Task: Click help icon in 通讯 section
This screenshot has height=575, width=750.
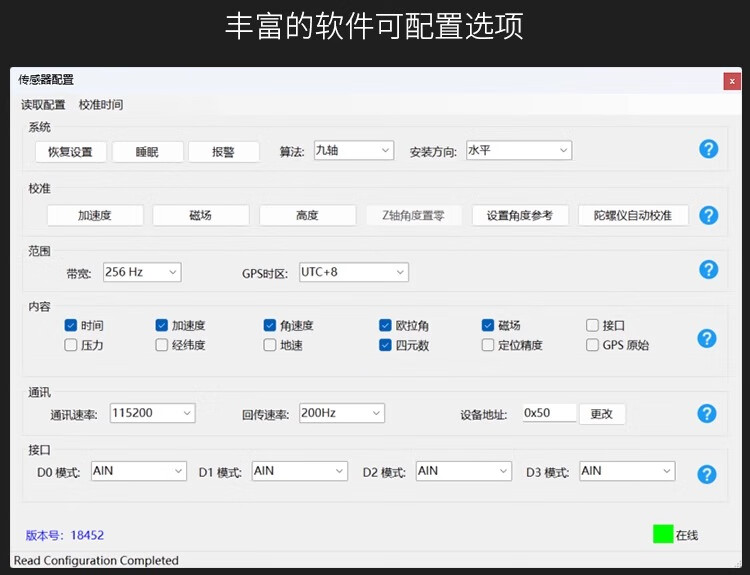Action: (707, 413)
